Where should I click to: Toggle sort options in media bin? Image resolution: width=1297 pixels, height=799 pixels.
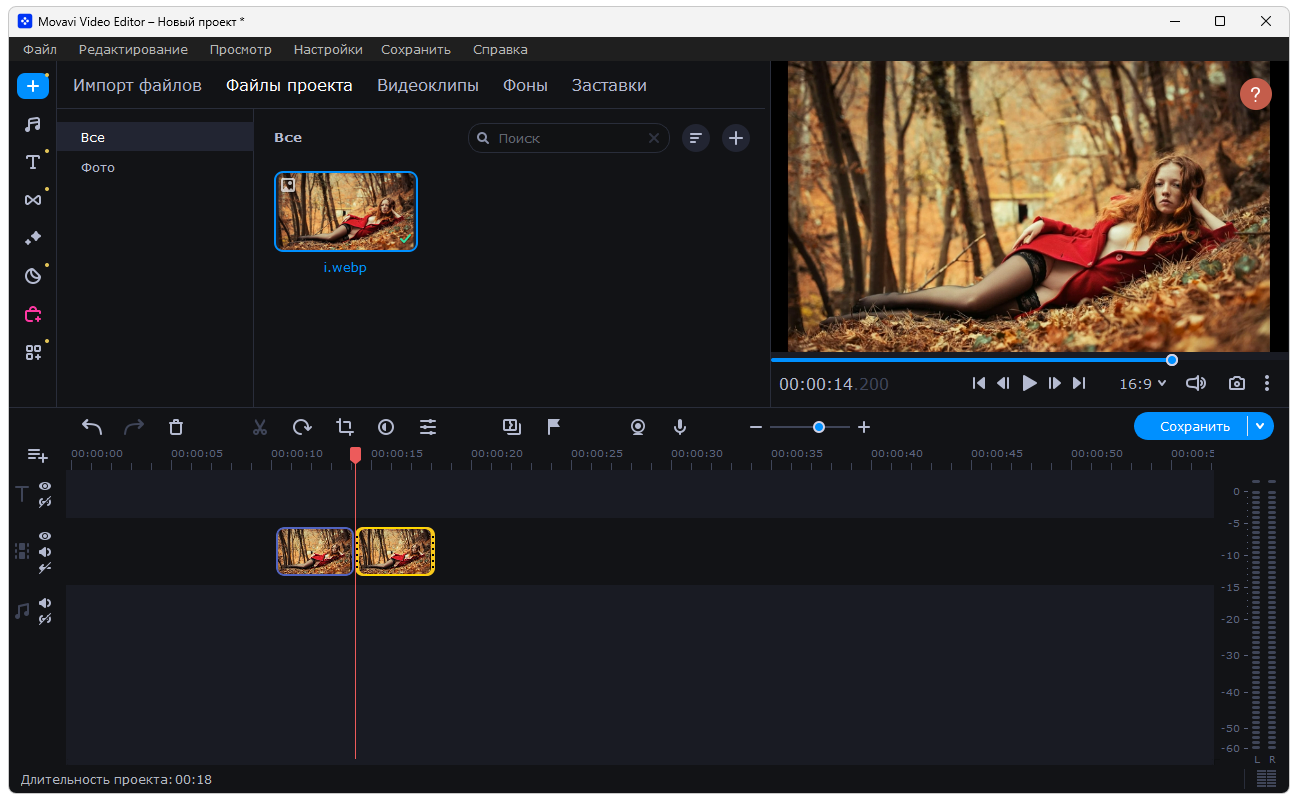point(696,138)
